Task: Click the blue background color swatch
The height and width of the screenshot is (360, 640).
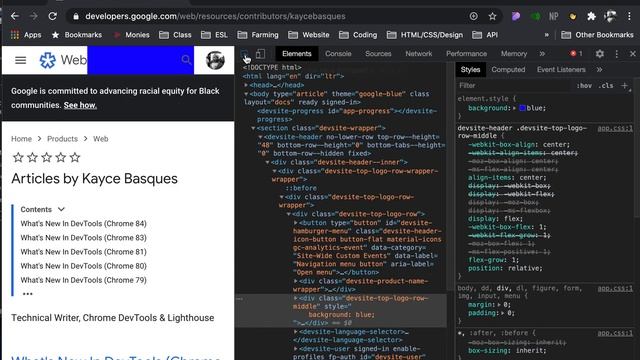Action: [x=522, y=108]
